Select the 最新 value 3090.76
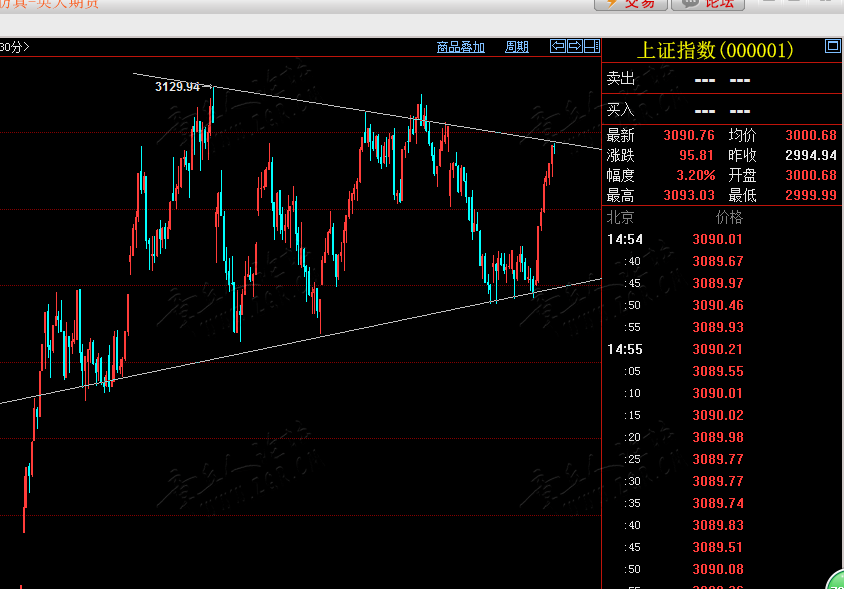The image size is (844, 589). click(x=689, y=135)
